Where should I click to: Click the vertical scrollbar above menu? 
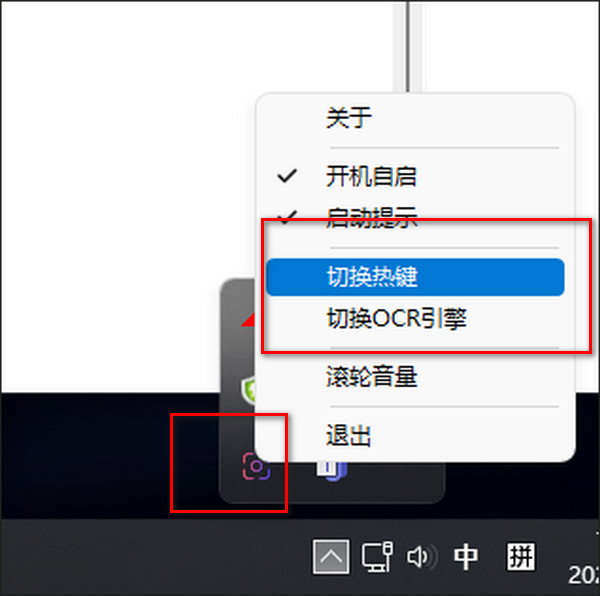click(x=408, y=46)
